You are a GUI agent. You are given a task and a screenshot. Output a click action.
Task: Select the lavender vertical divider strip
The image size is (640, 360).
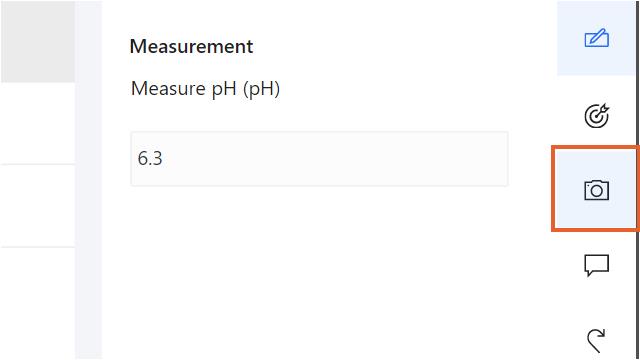pyautogui.click(x=89, y=180)
